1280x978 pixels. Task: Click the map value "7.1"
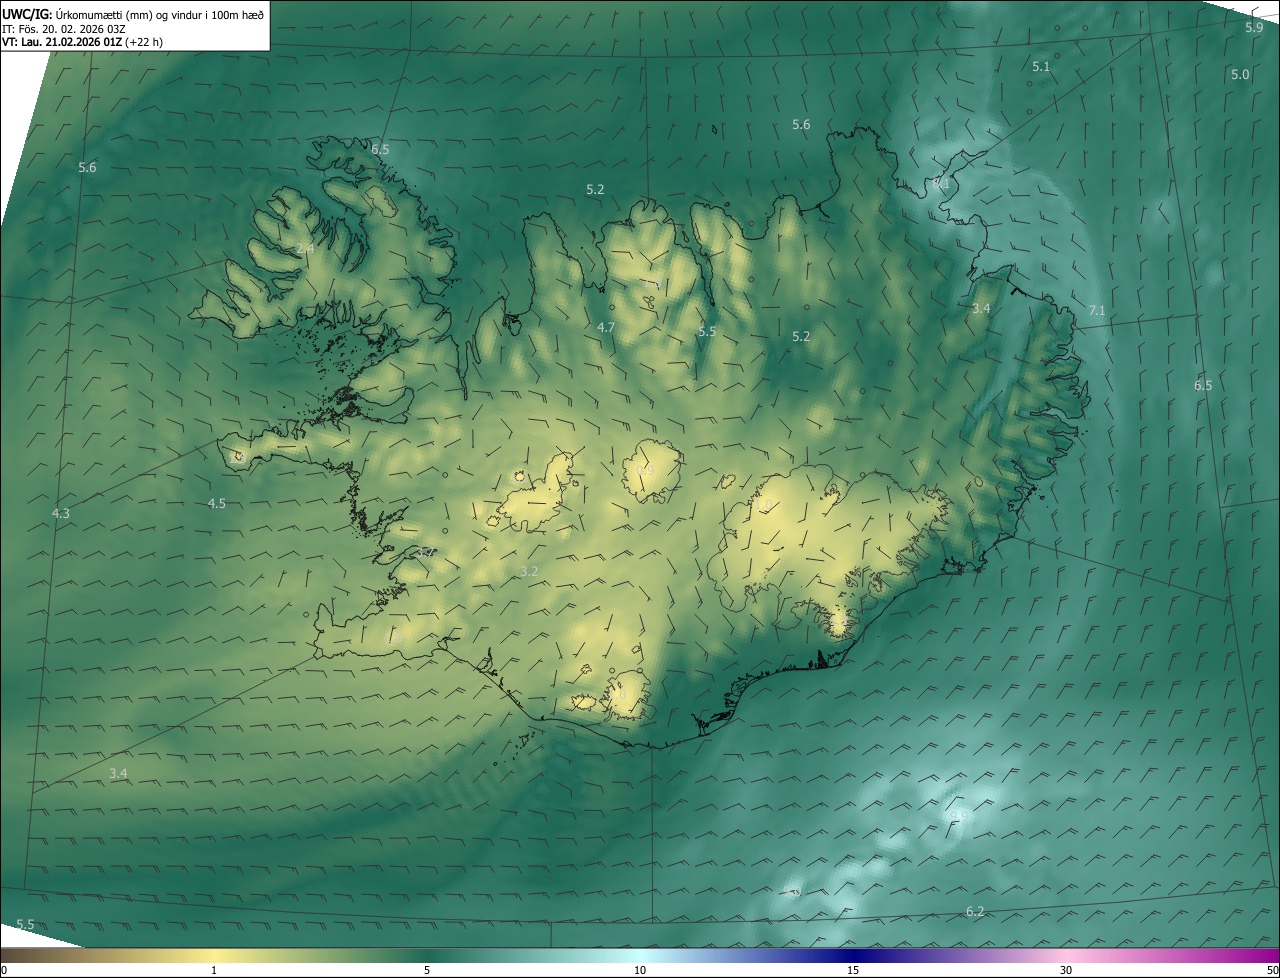[x=1096, y=311]
